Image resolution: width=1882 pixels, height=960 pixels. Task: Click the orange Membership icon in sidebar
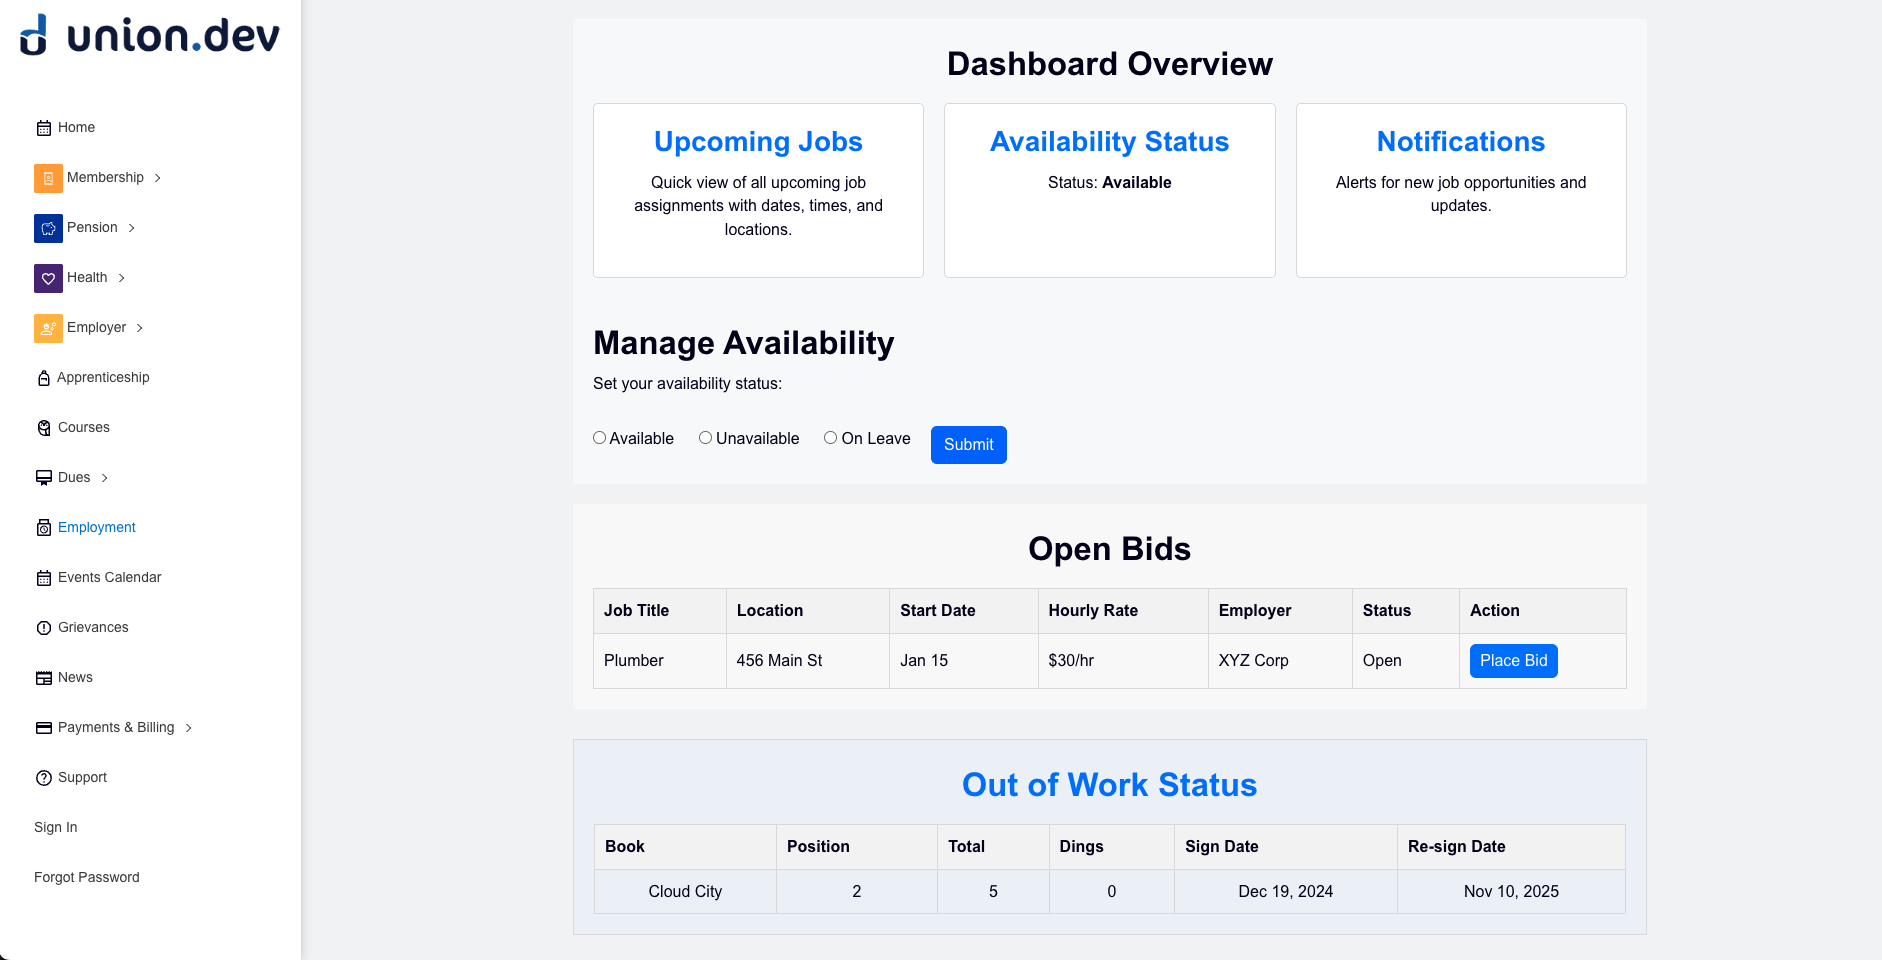tap(48, 178)
